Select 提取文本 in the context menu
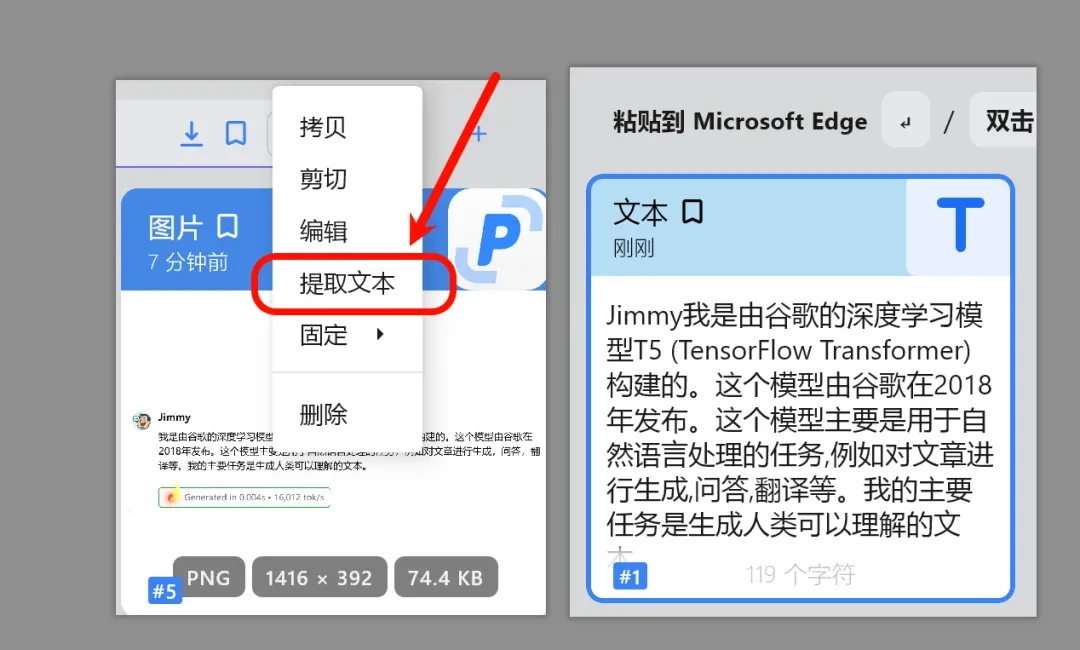 (x=347, y=284)
